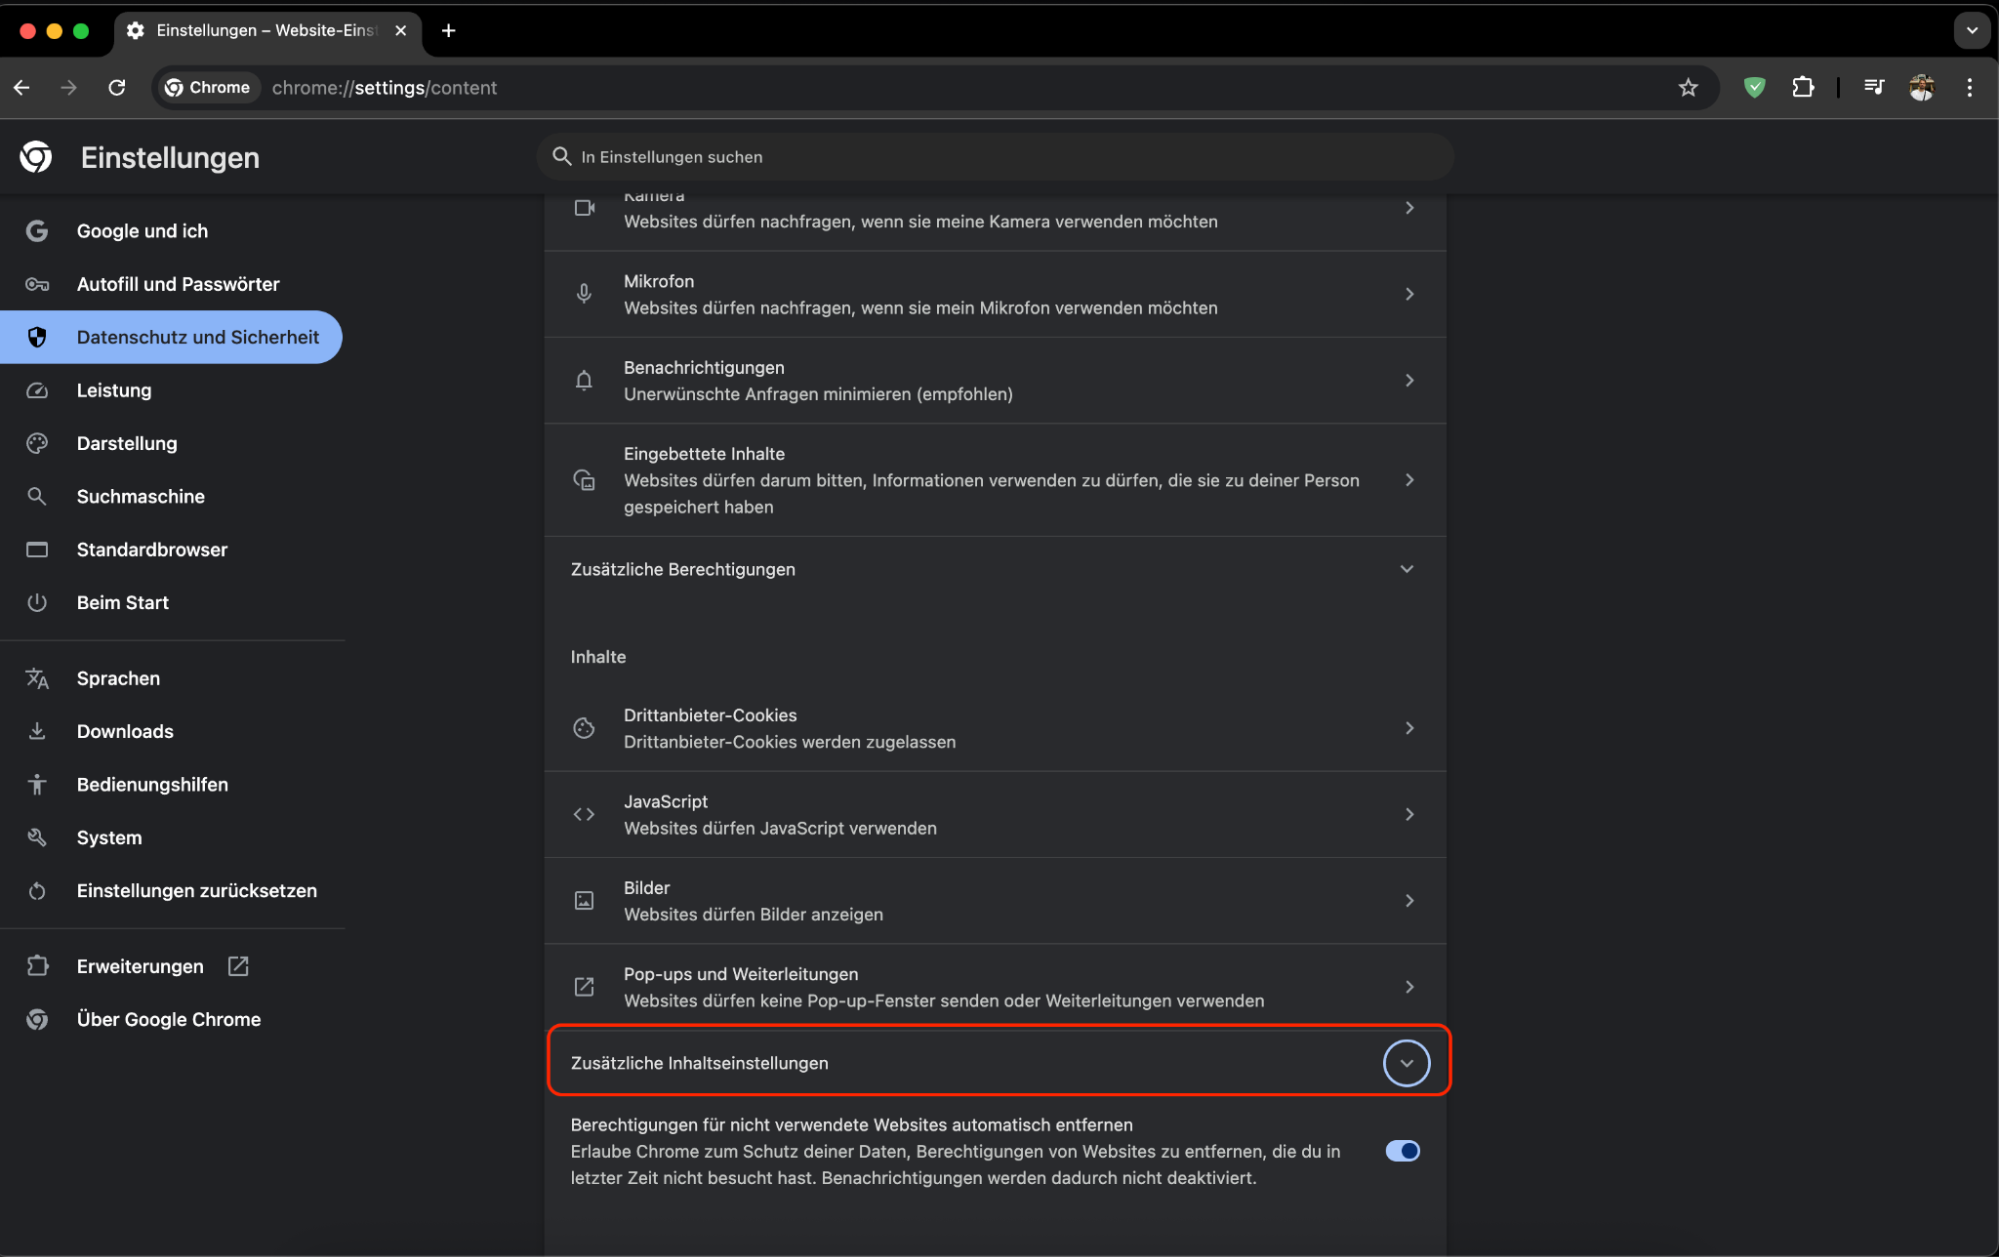Click the Drittanbieter-Cookies cookie icon
This screenshot has width=1999, height=1258.
584,728
